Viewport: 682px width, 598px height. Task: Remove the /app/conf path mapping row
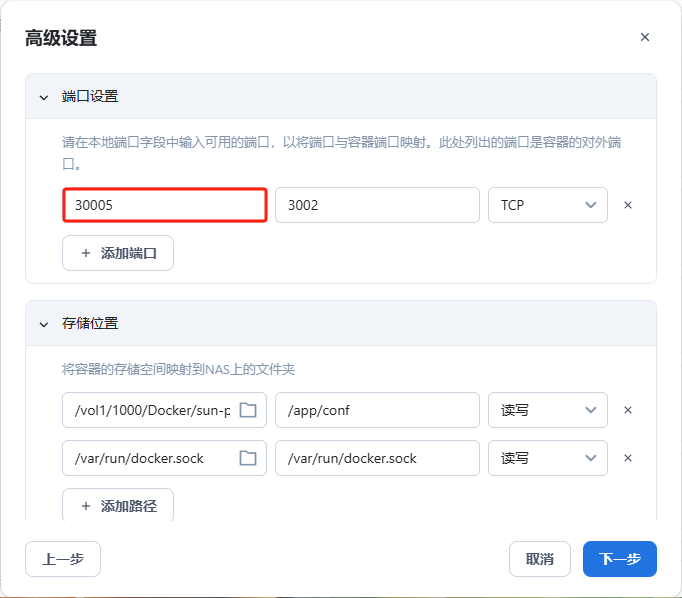click(628, 410)
